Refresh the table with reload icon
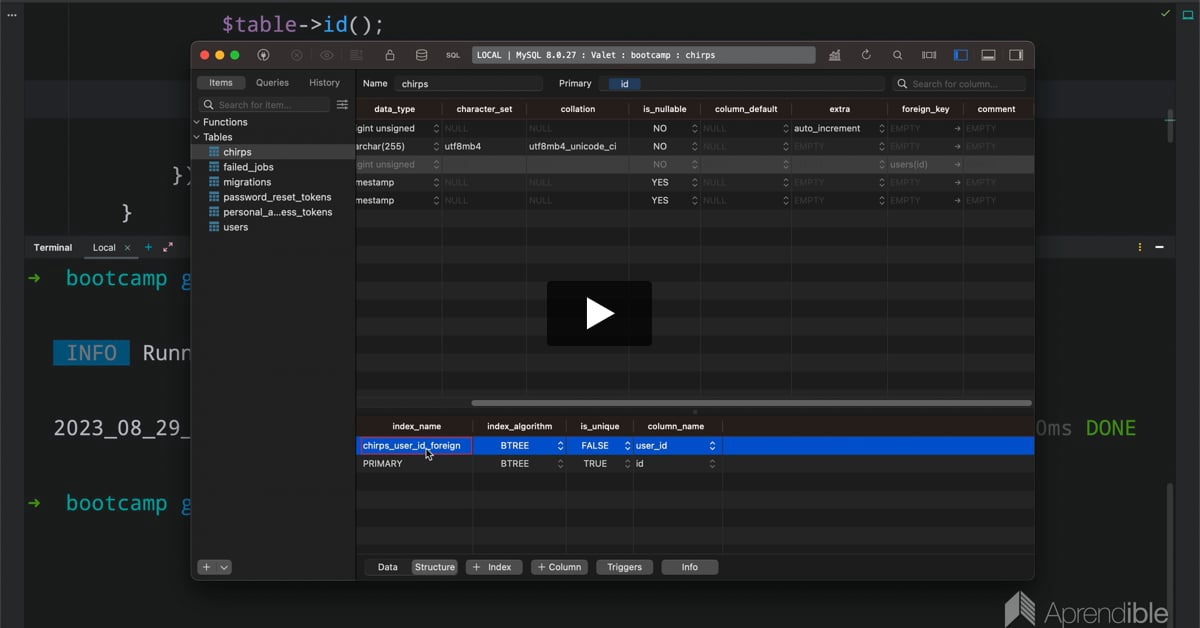The width and height of the screenshot is (1200, 628). 866,56
